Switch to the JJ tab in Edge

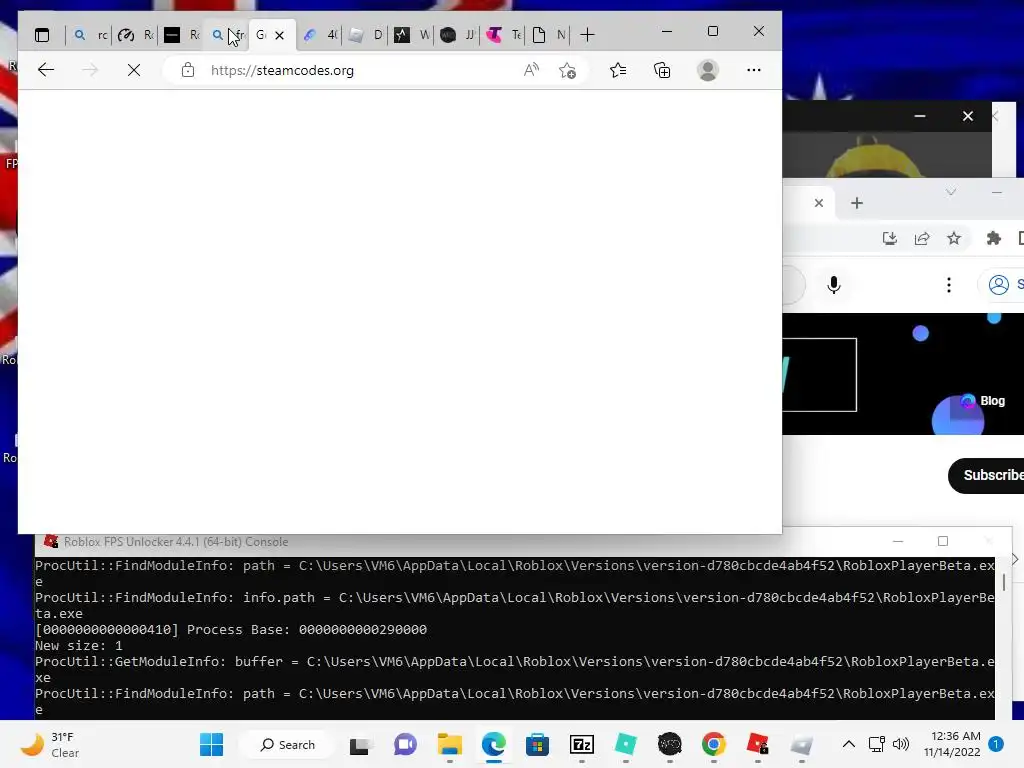point(457,35)
